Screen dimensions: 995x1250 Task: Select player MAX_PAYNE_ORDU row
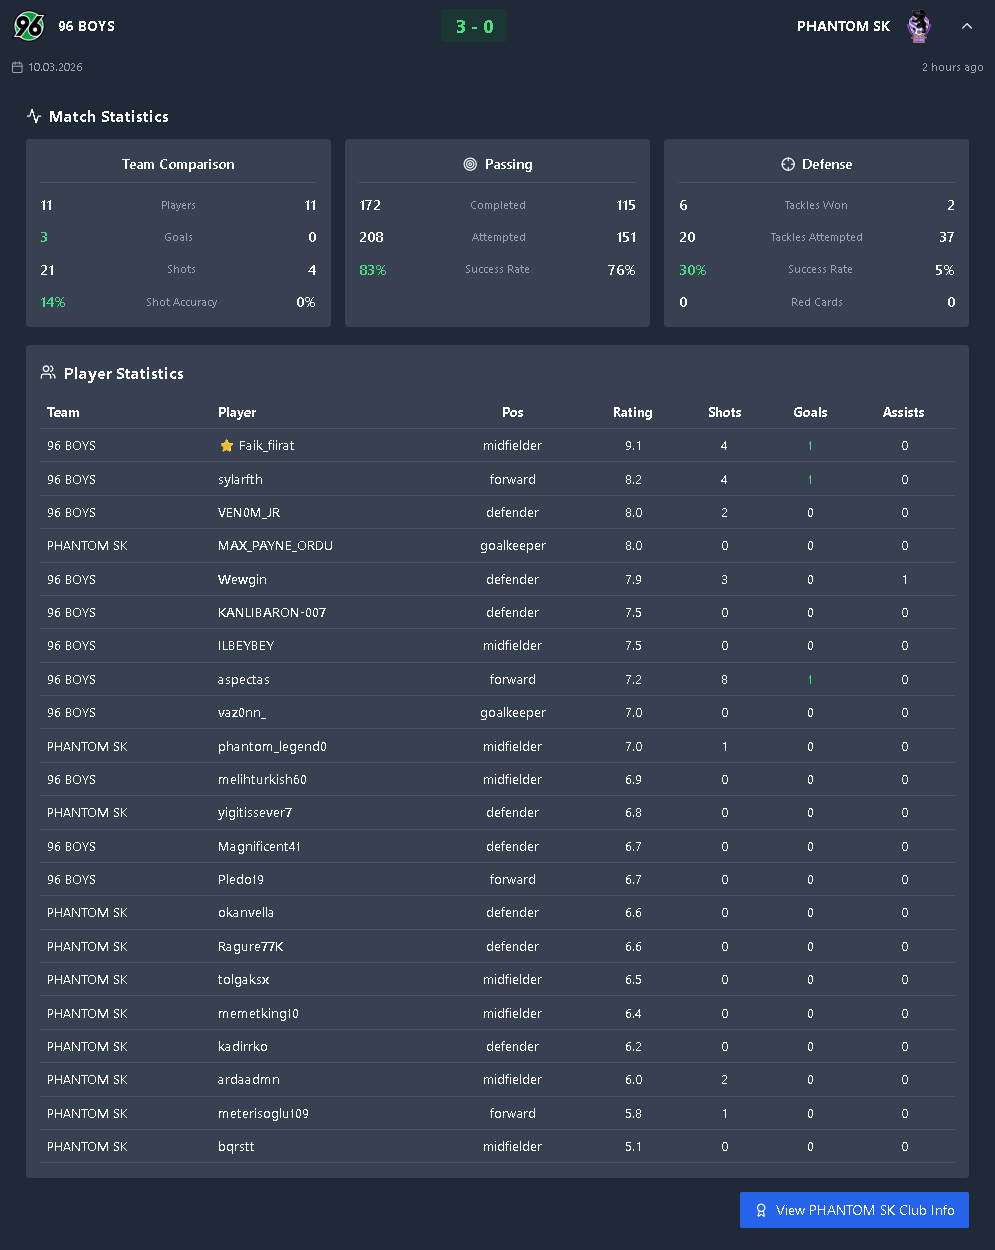[x=275, y=546]
